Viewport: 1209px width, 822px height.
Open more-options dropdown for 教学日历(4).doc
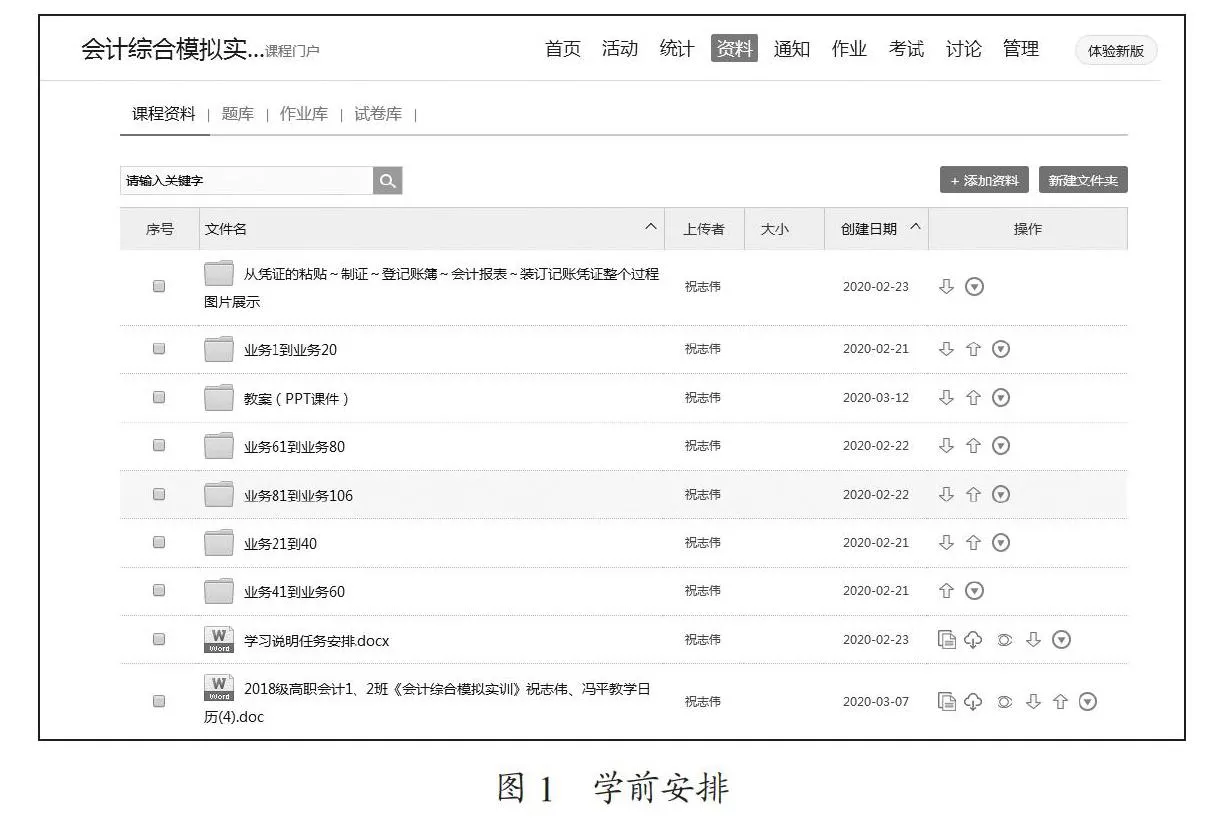point(1088,702)
